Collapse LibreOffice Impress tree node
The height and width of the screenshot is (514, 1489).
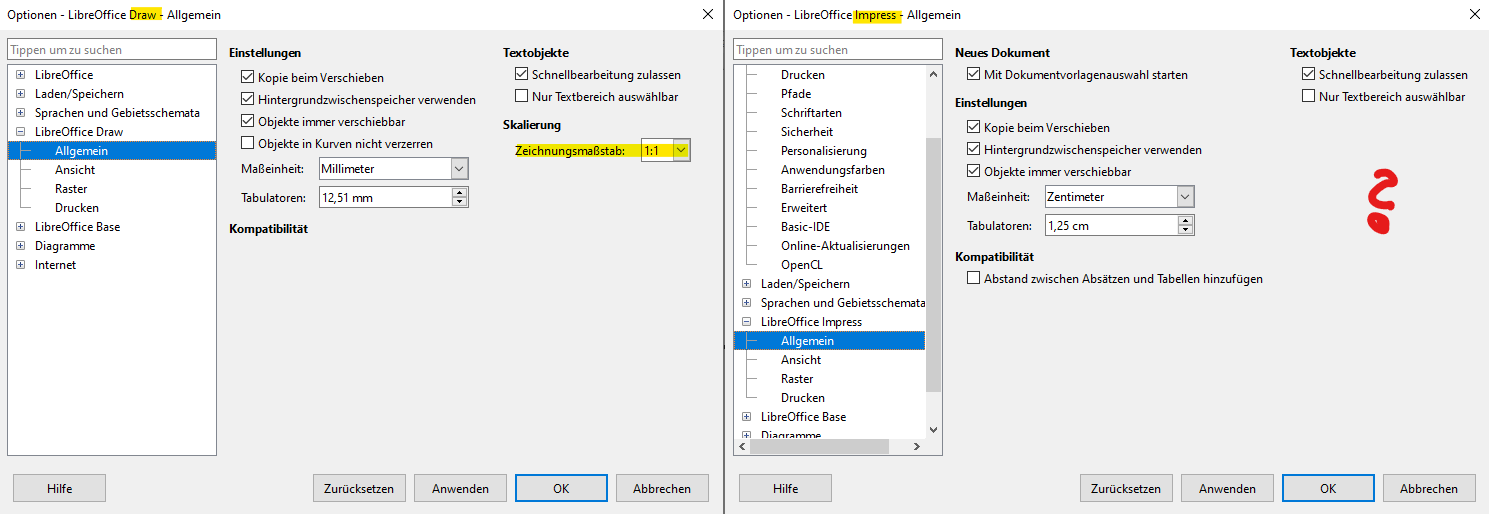(x=746, y=322)
